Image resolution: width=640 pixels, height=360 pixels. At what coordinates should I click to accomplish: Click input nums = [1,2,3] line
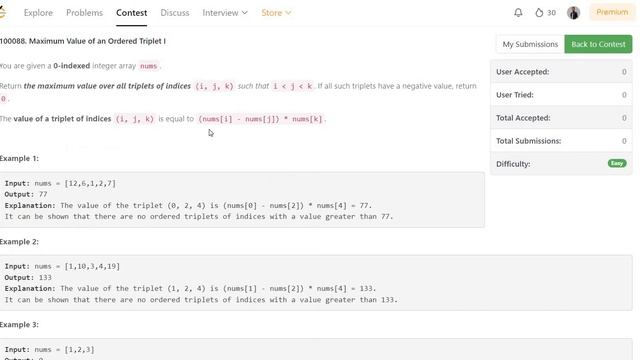(49, 349)
